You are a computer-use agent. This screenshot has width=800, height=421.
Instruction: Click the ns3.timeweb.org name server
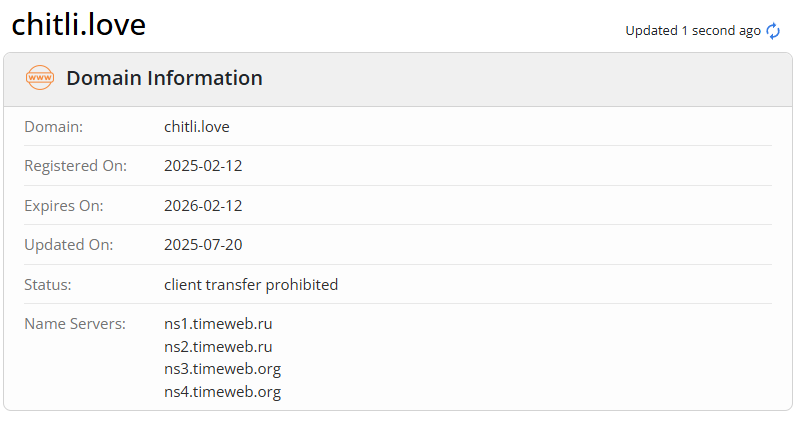coord(222,369)
